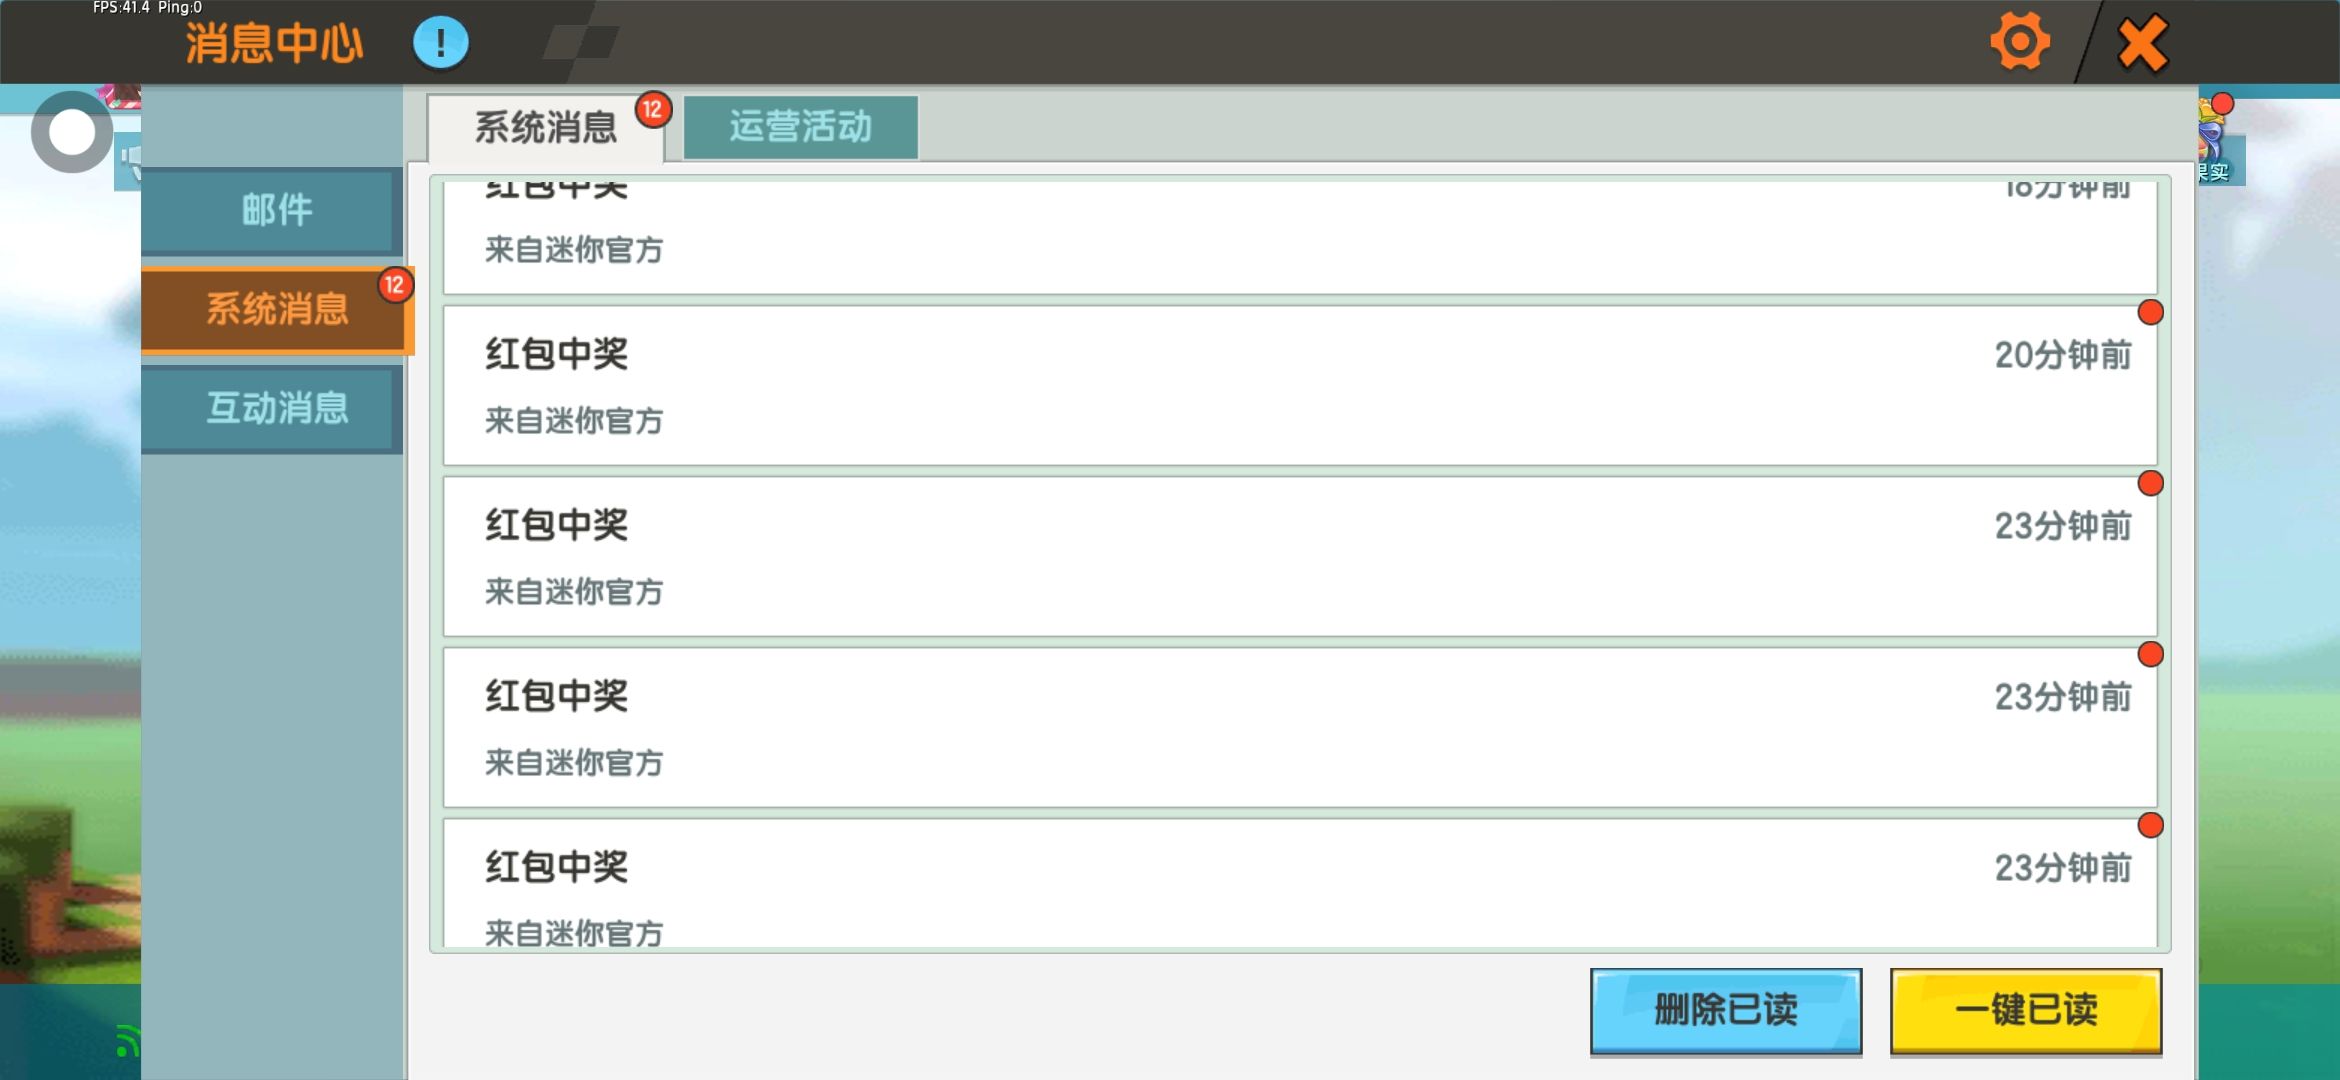Switch to the 运营活动 tab
This screenshot has height=1080, width=2340.
(800, 127)
